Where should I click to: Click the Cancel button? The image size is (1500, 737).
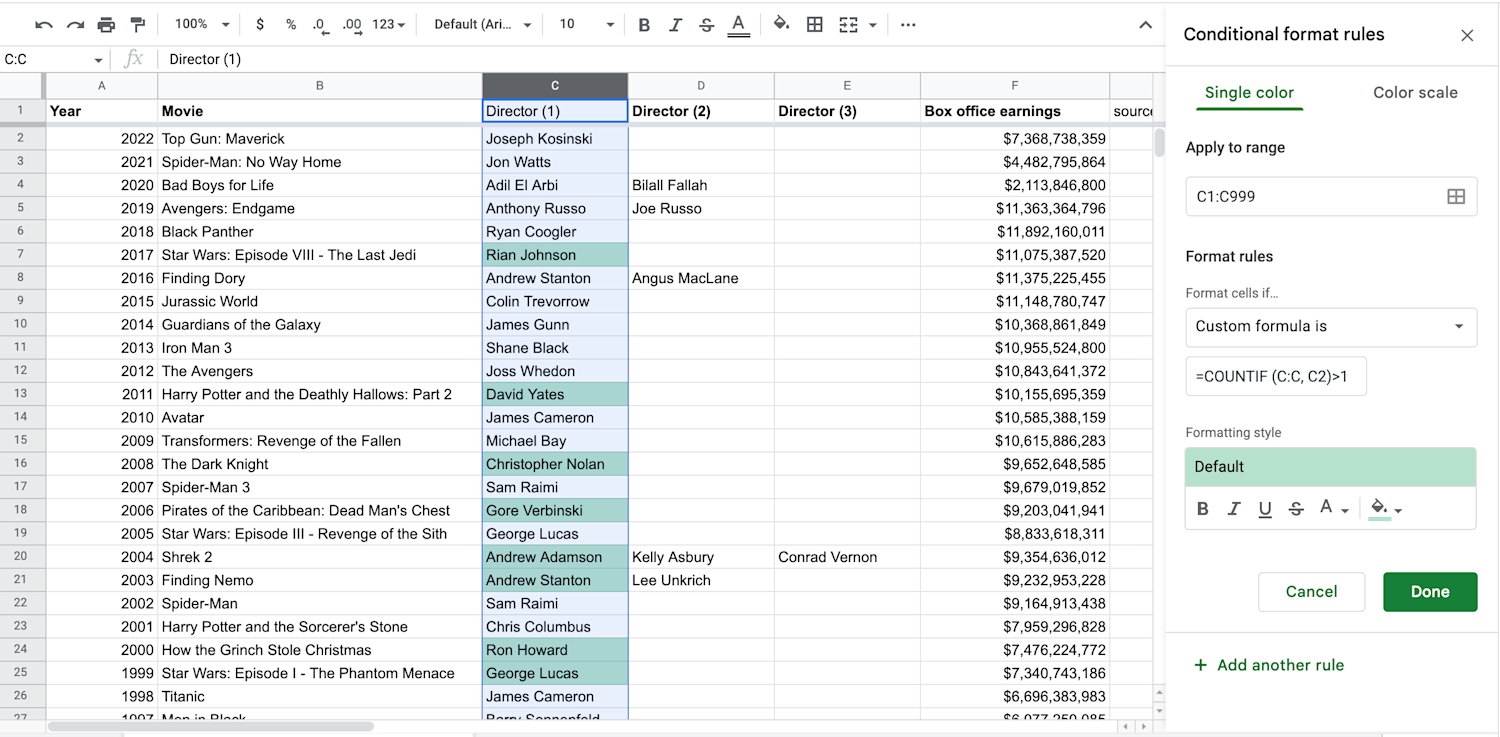pyautogui.click(x=1311, y=592)
